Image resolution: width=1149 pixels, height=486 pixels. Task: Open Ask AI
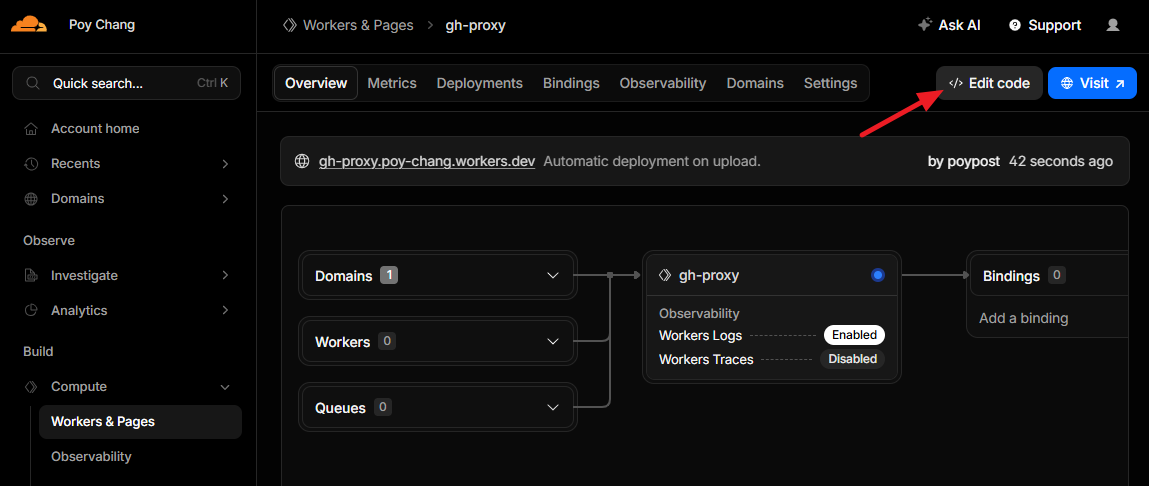pyautogui.click(x=949, y=26)
